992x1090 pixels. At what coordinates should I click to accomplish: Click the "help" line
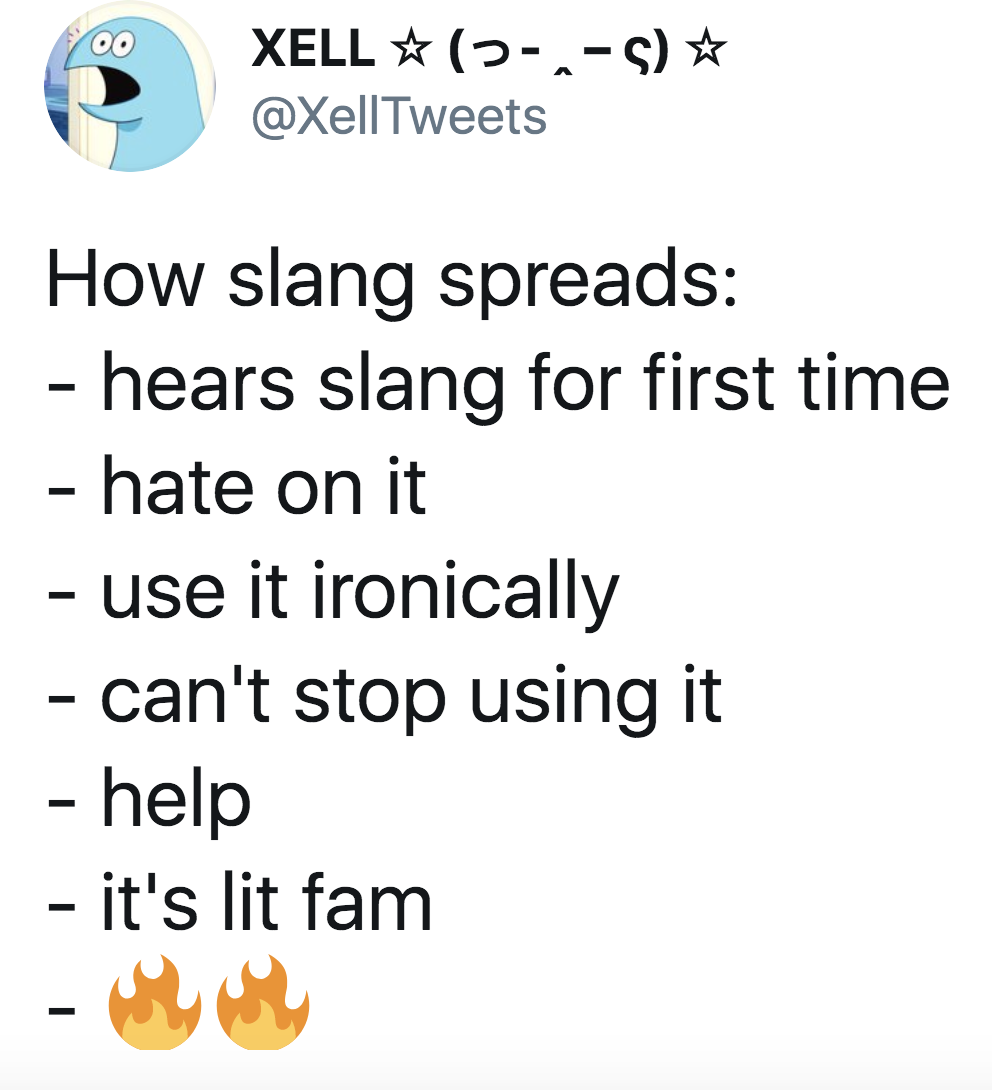(176, 801)
